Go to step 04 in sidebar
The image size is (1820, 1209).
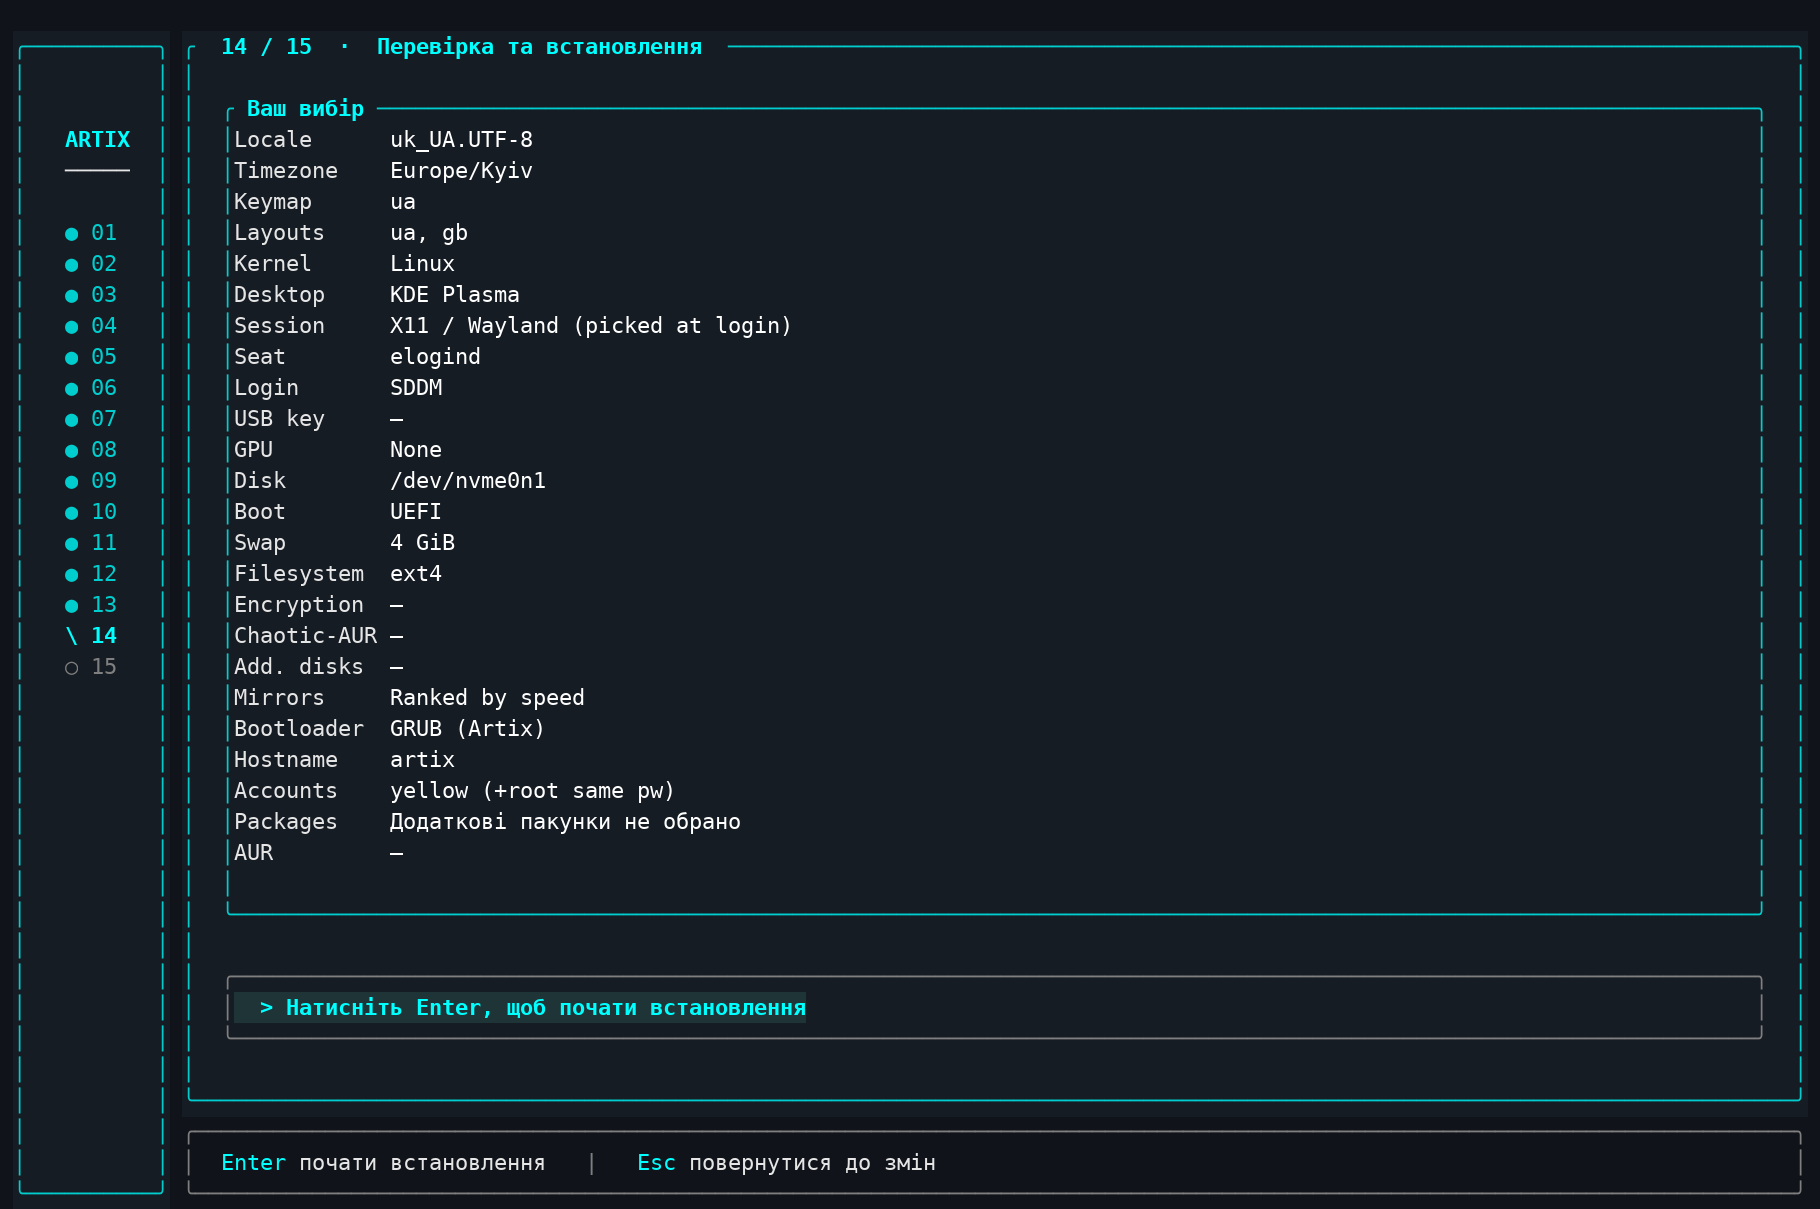coord(91,326)
